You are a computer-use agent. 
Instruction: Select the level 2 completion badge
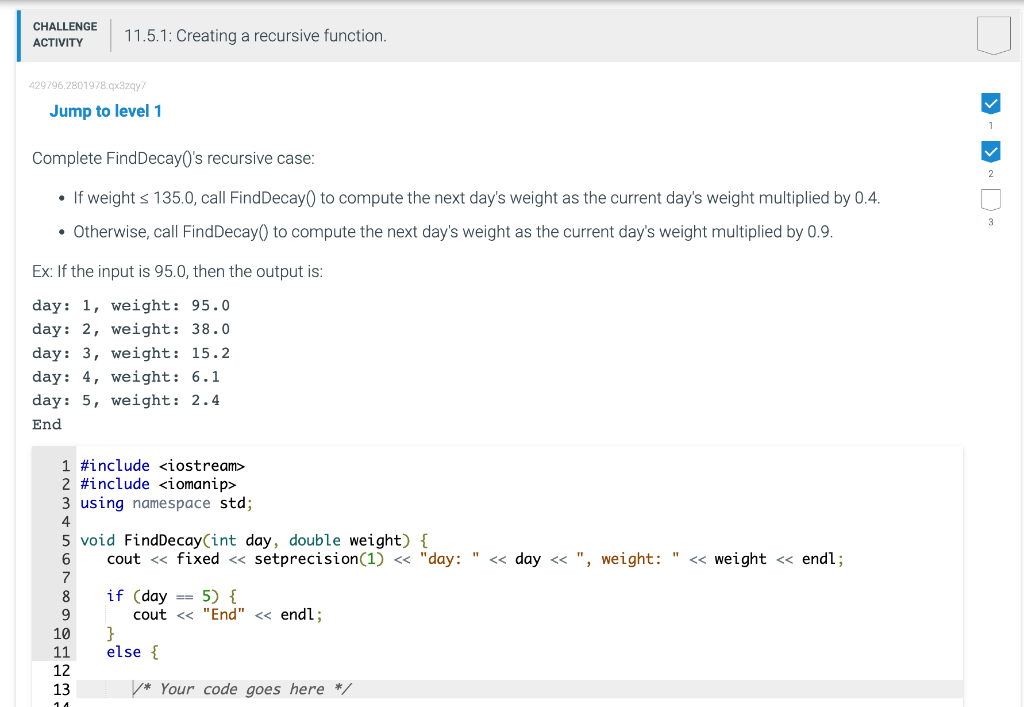click(x=990, y=152)
